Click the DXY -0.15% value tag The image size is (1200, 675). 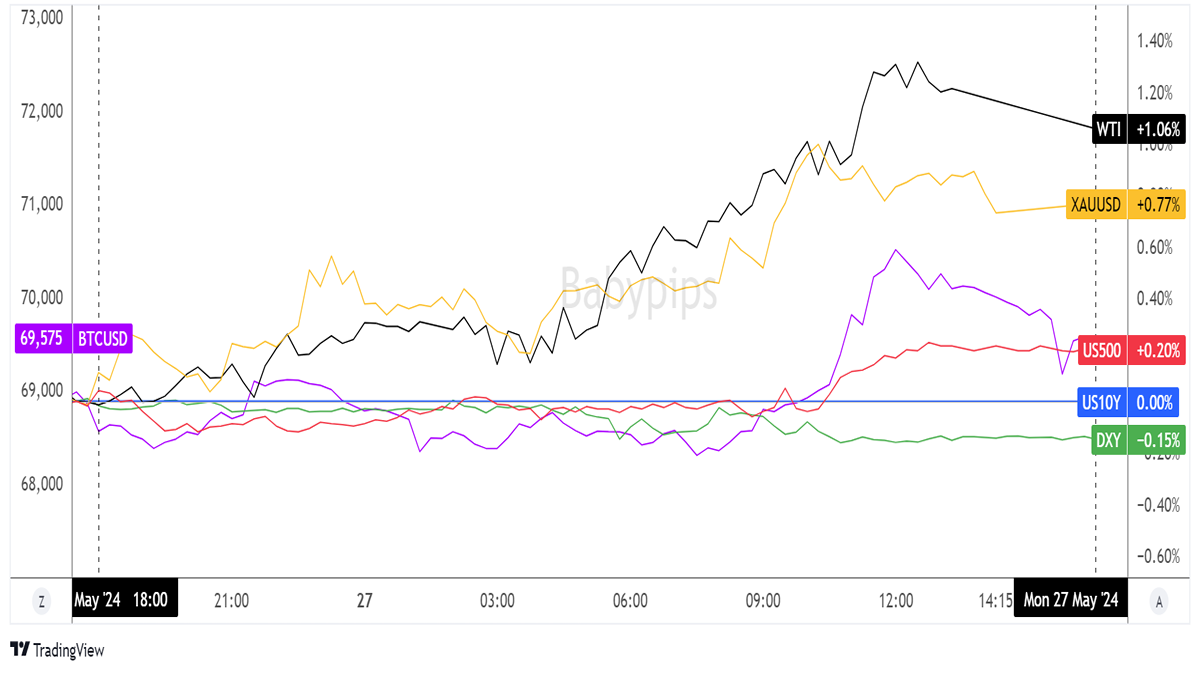pos(1158,439)
